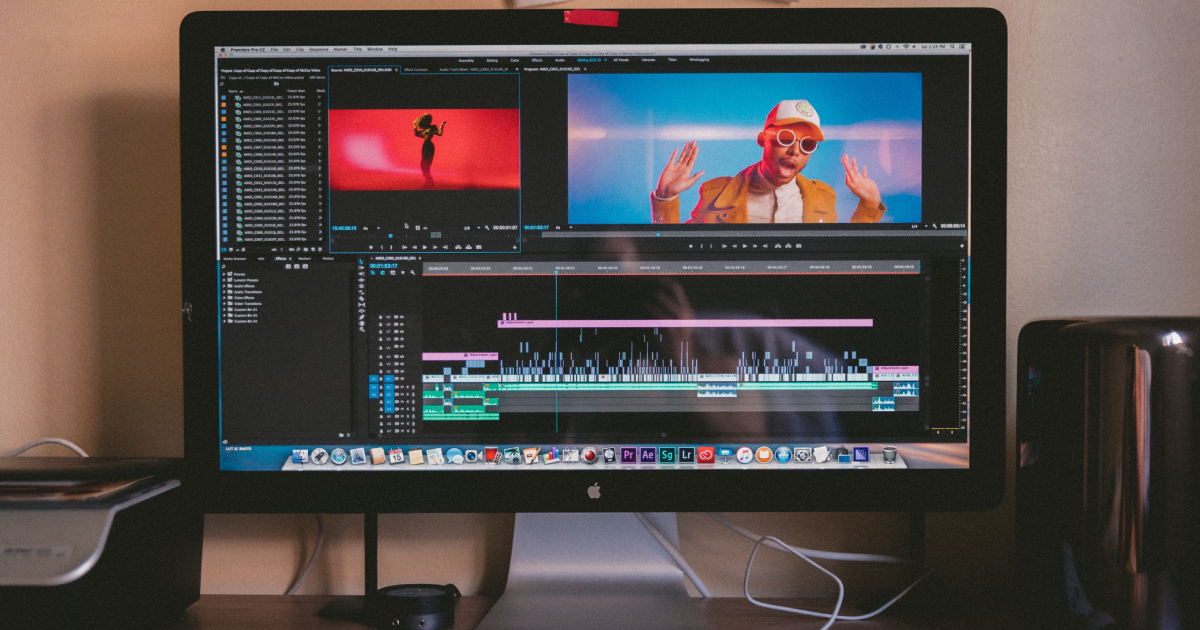The height and width of the screenshot is (630, 1200).
Task: Select the Pen tool
Action: (361, 316)
